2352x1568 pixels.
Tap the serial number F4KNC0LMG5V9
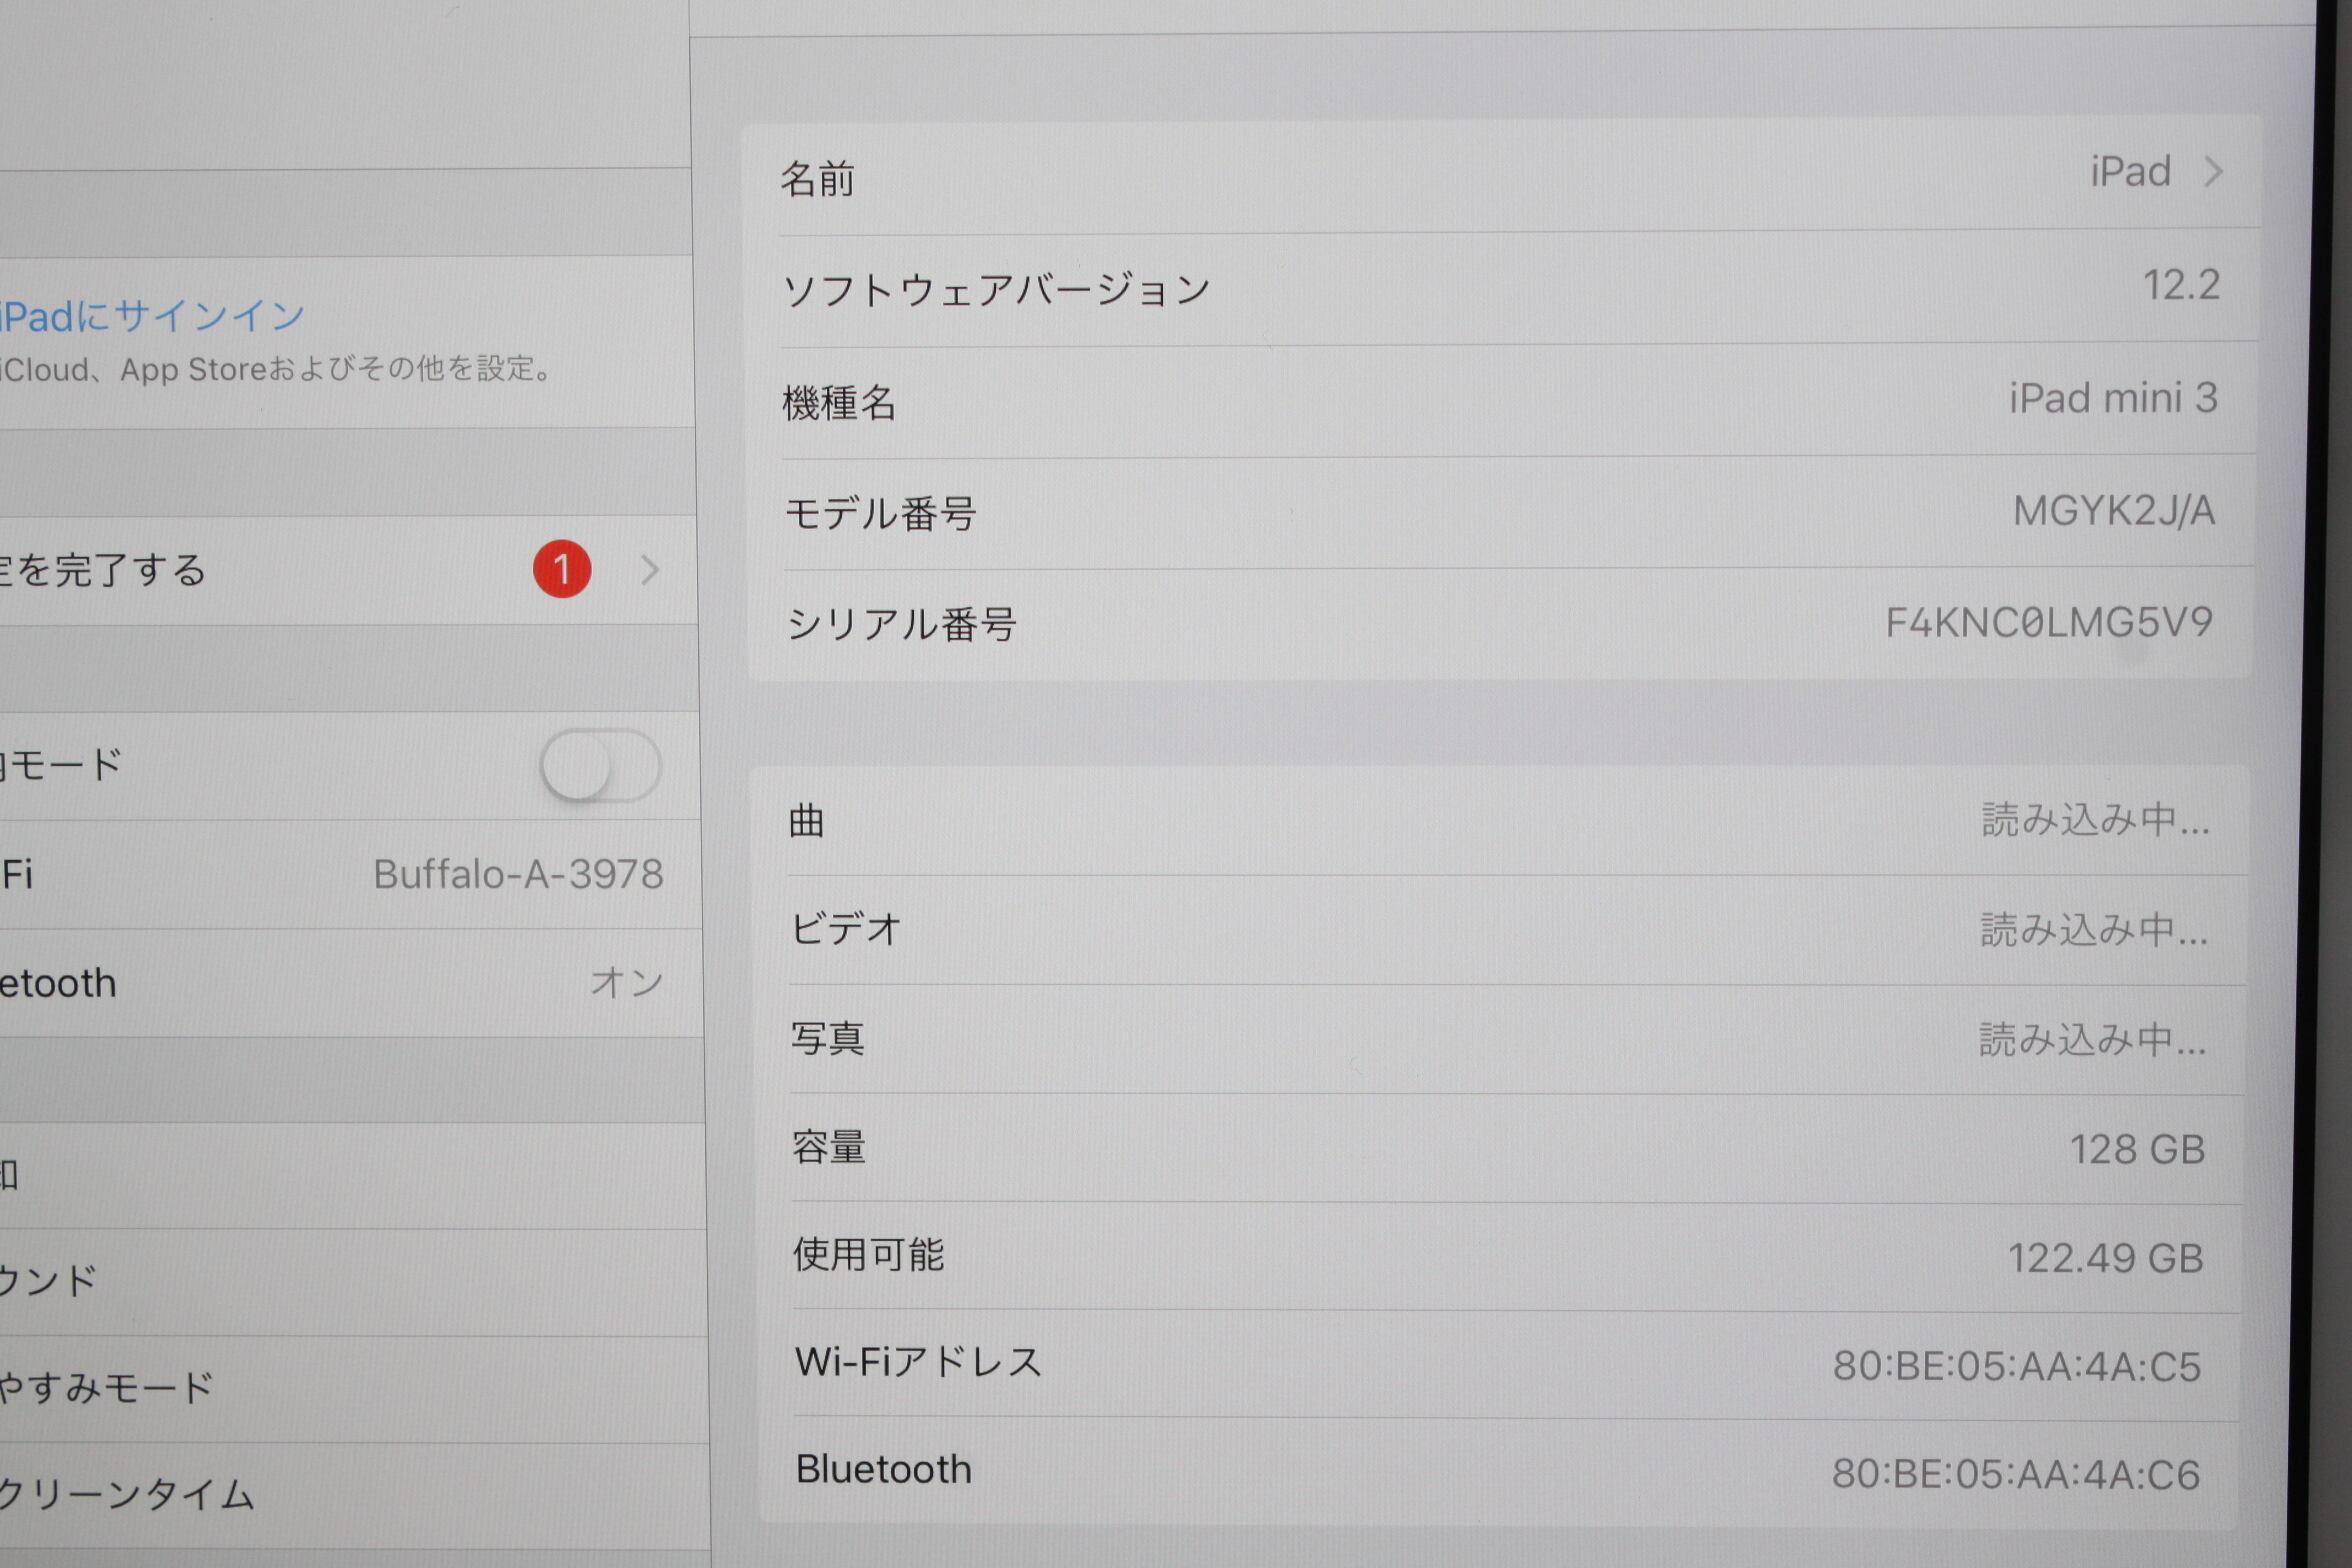[x=2048, y=623]
